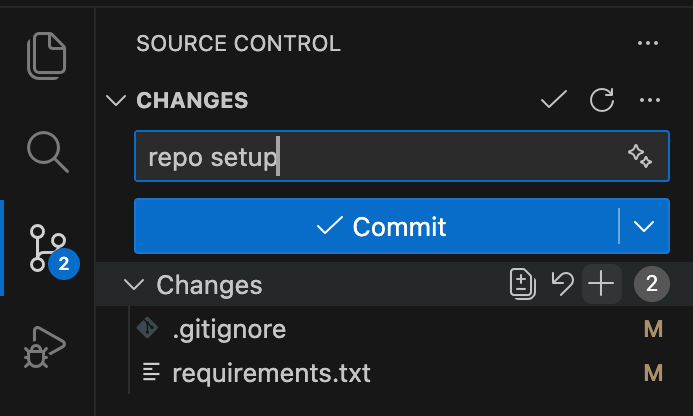Open all changed files icon
This screenshot has height=416, width=693.
pos(522,285)
